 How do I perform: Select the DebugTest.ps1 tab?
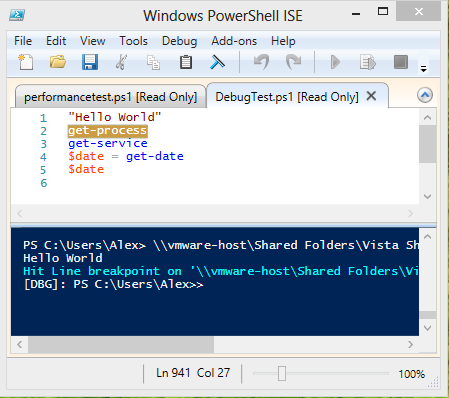coord(287,97)
